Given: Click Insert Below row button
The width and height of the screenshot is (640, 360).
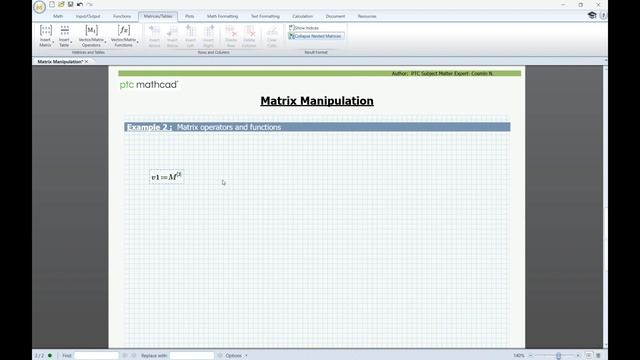Looking at the screenshot, I should click(x=172, y=36).
